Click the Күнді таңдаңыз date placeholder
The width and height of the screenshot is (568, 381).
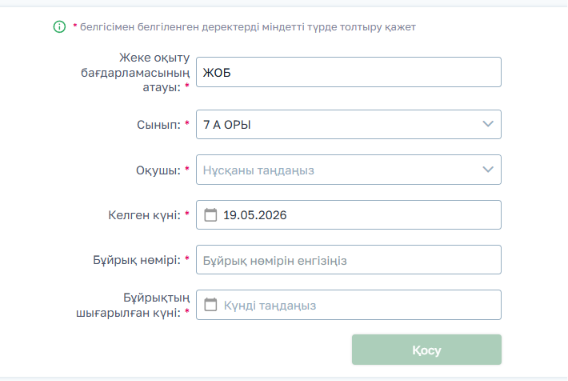tap(270, 306)
